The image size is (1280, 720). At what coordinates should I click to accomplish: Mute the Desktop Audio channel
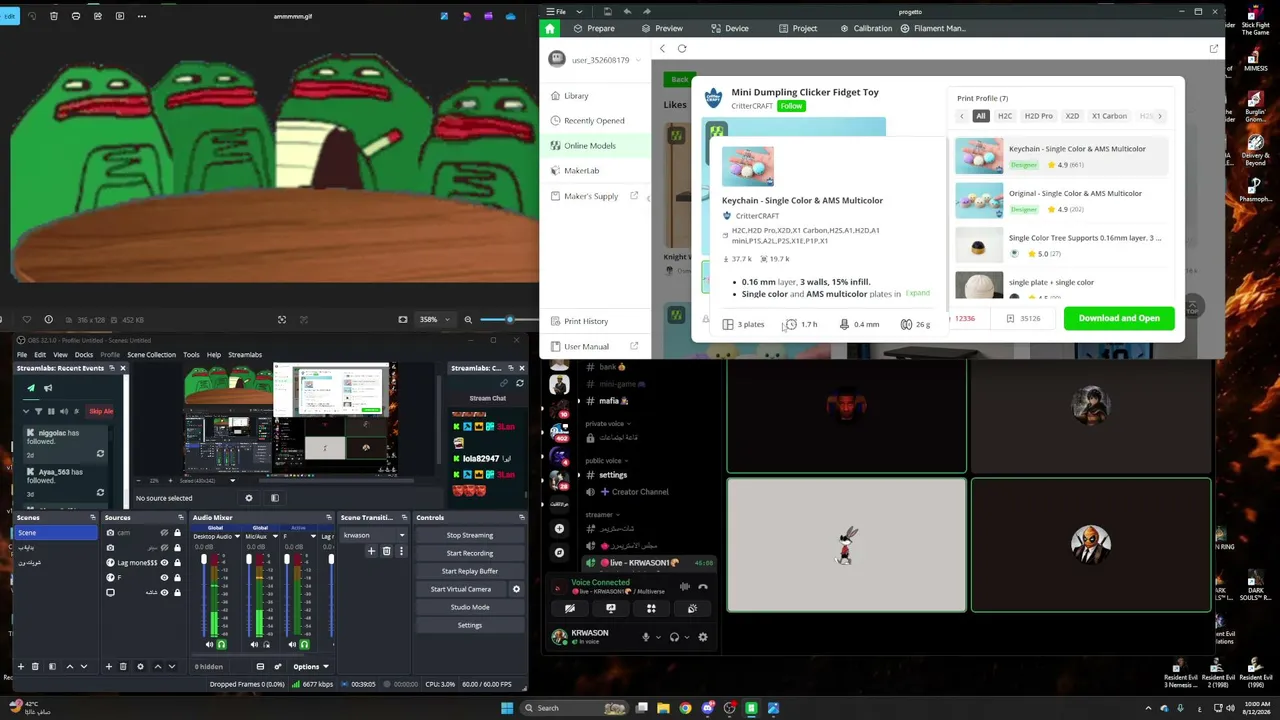click(209, 645)
